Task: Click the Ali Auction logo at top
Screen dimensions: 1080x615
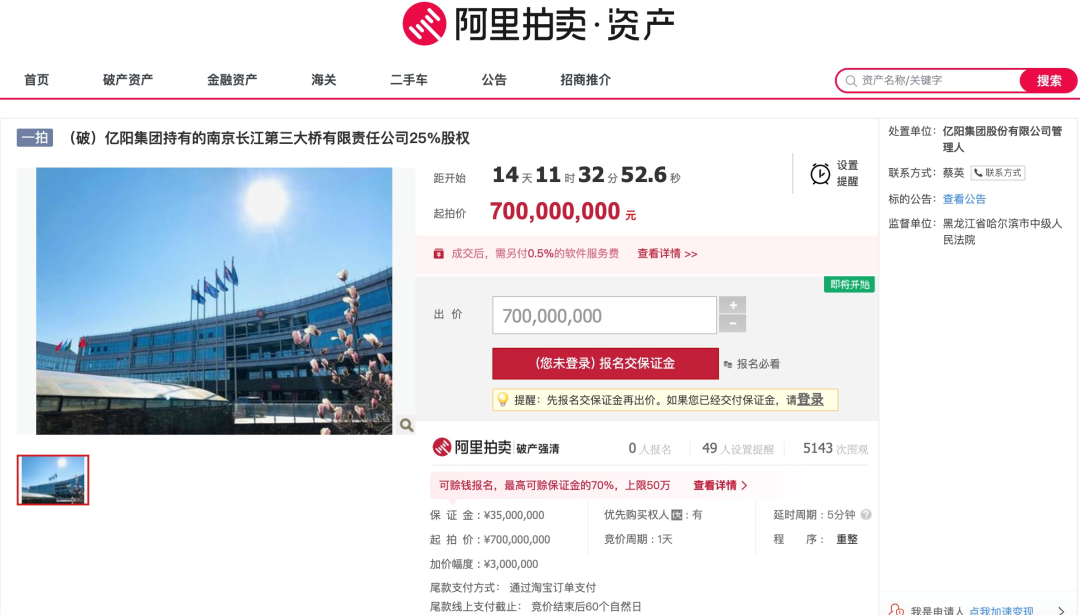Action: (x=539, y=24)
